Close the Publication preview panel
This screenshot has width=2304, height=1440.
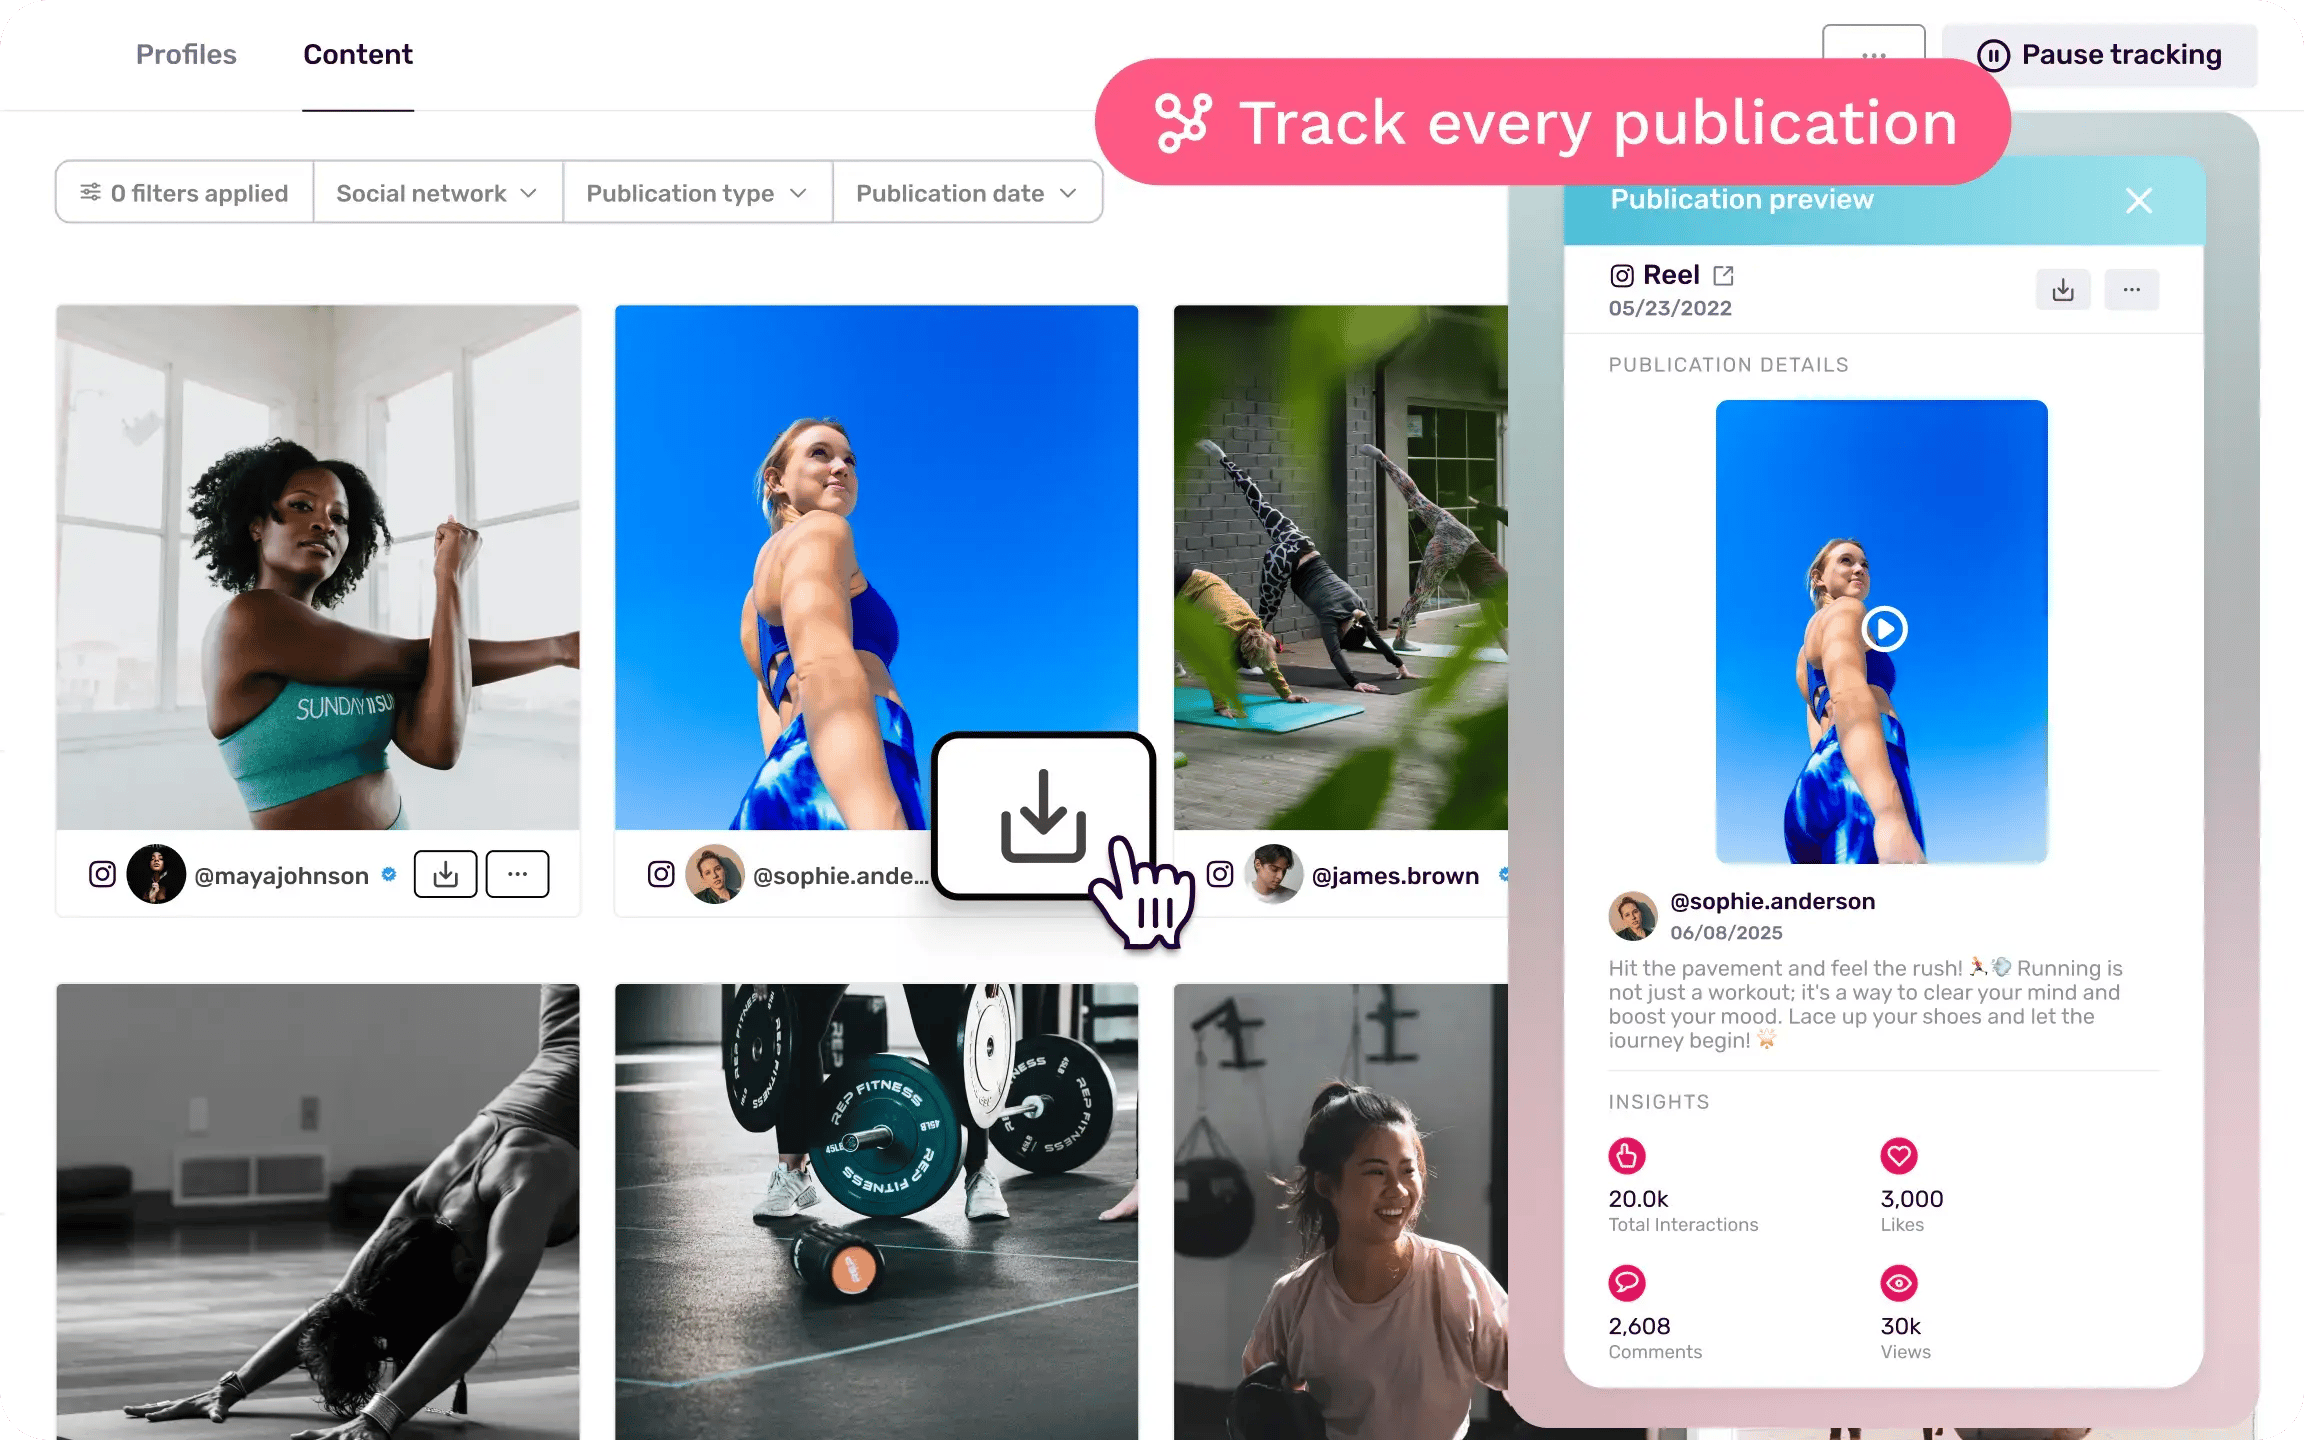pos(2138,201)
